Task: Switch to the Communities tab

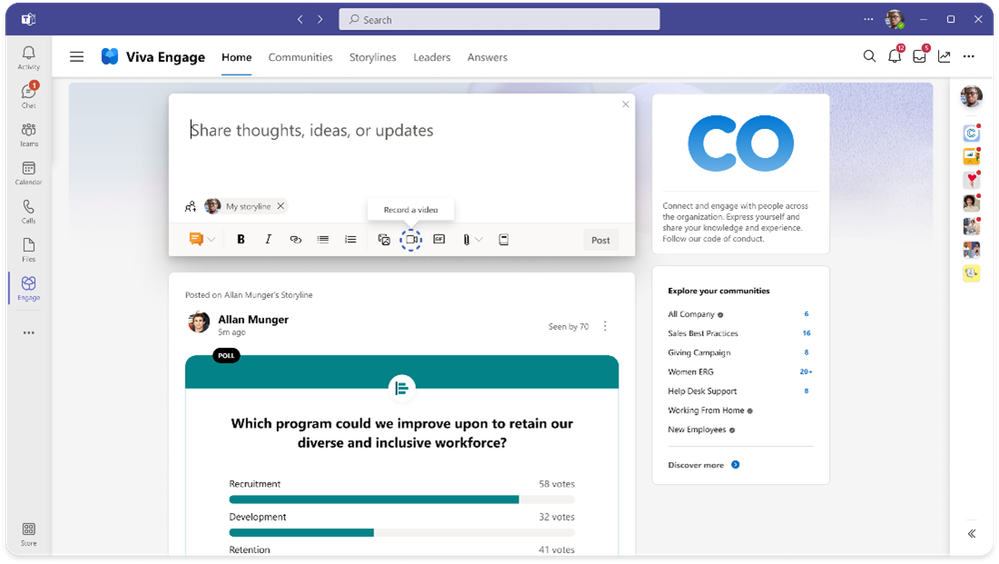Action: coord(300,57)
